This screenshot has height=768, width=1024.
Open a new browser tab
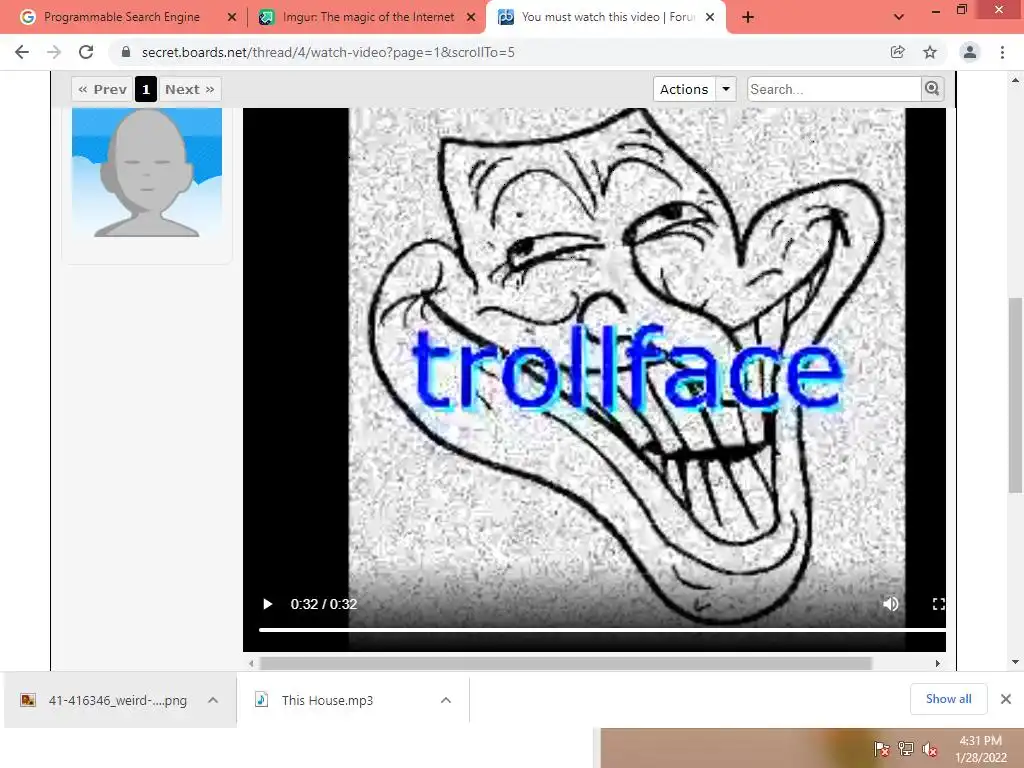pos(748,18)
